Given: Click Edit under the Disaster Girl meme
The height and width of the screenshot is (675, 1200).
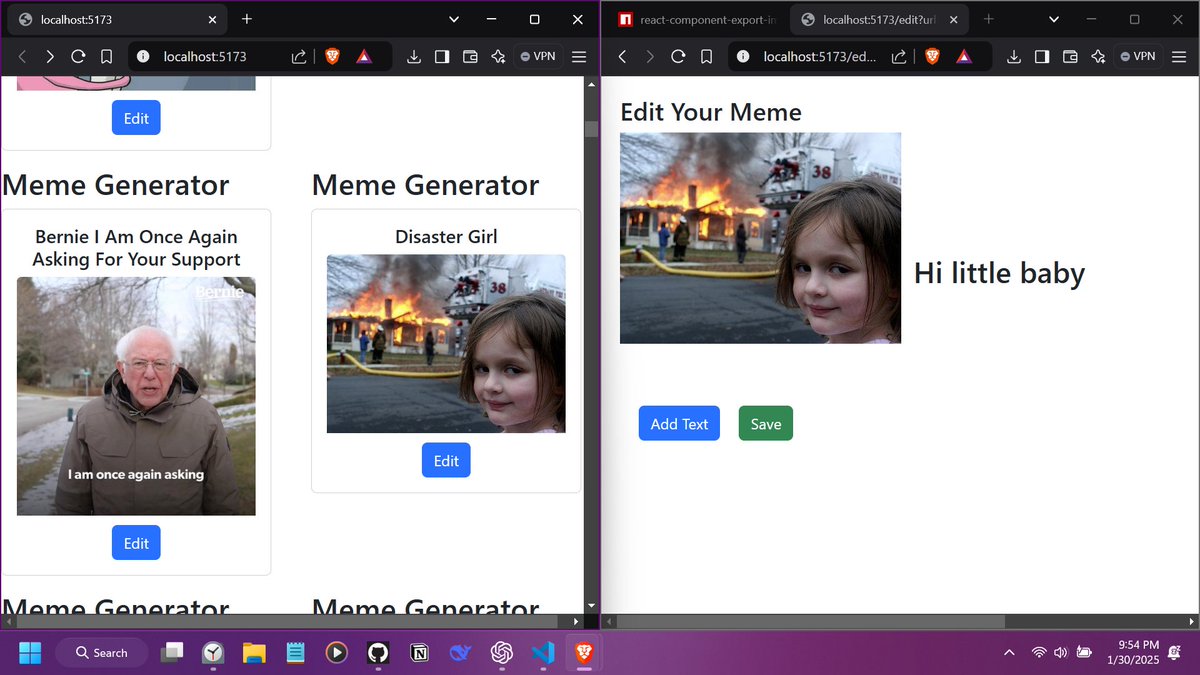Looking at the screenshot, I should [x=446, y=460].
